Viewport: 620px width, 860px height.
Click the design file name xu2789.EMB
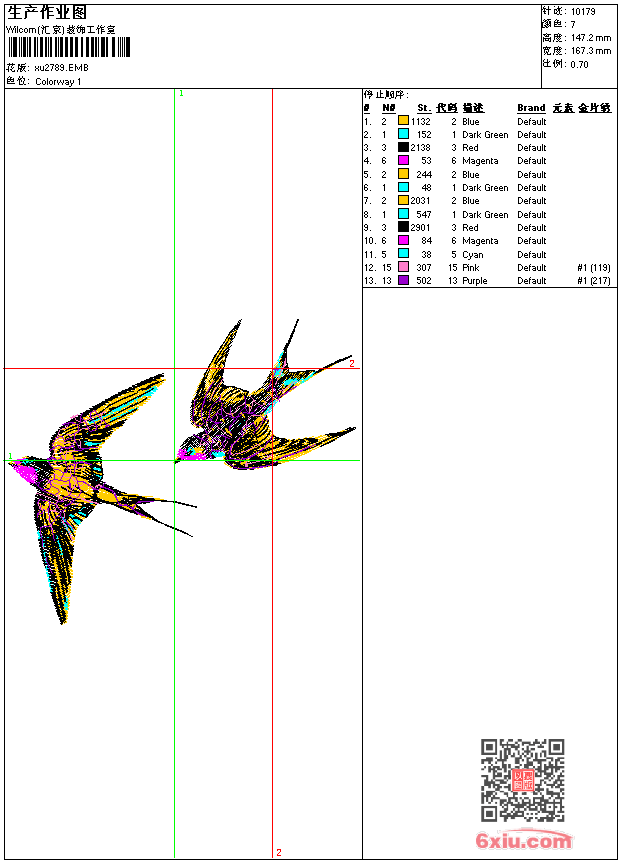[61, 68]
